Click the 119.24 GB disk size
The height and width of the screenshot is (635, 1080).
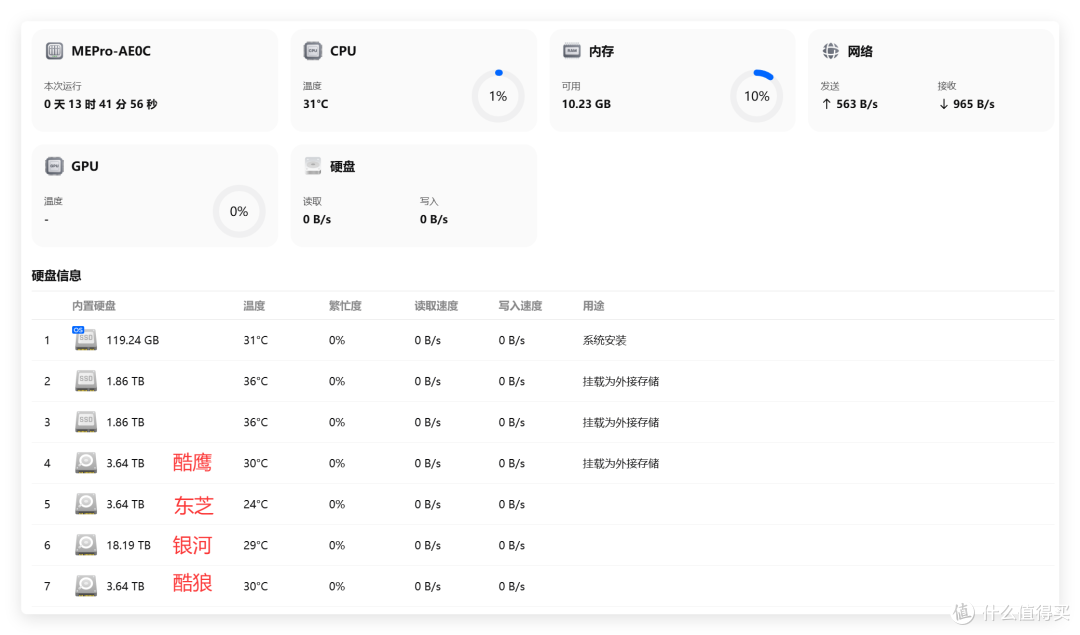pos(132,340)
